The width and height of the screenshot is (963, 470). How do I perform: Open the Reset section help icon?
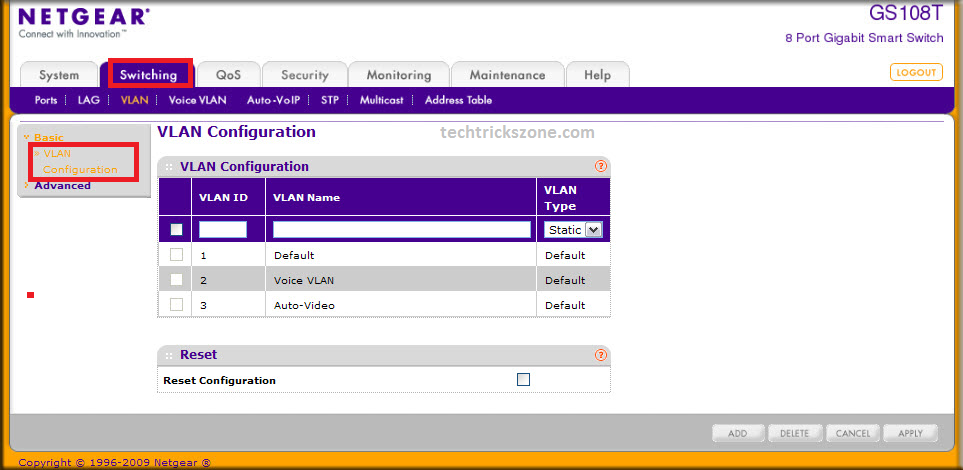point(601,355)
